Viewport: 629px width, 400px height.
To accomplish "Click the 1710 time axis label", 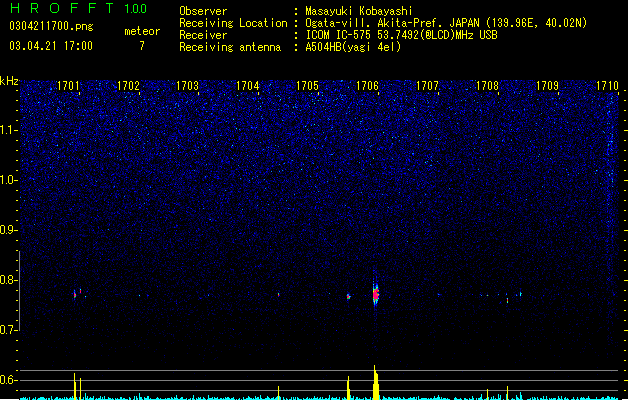I will (x=607, y=86).
